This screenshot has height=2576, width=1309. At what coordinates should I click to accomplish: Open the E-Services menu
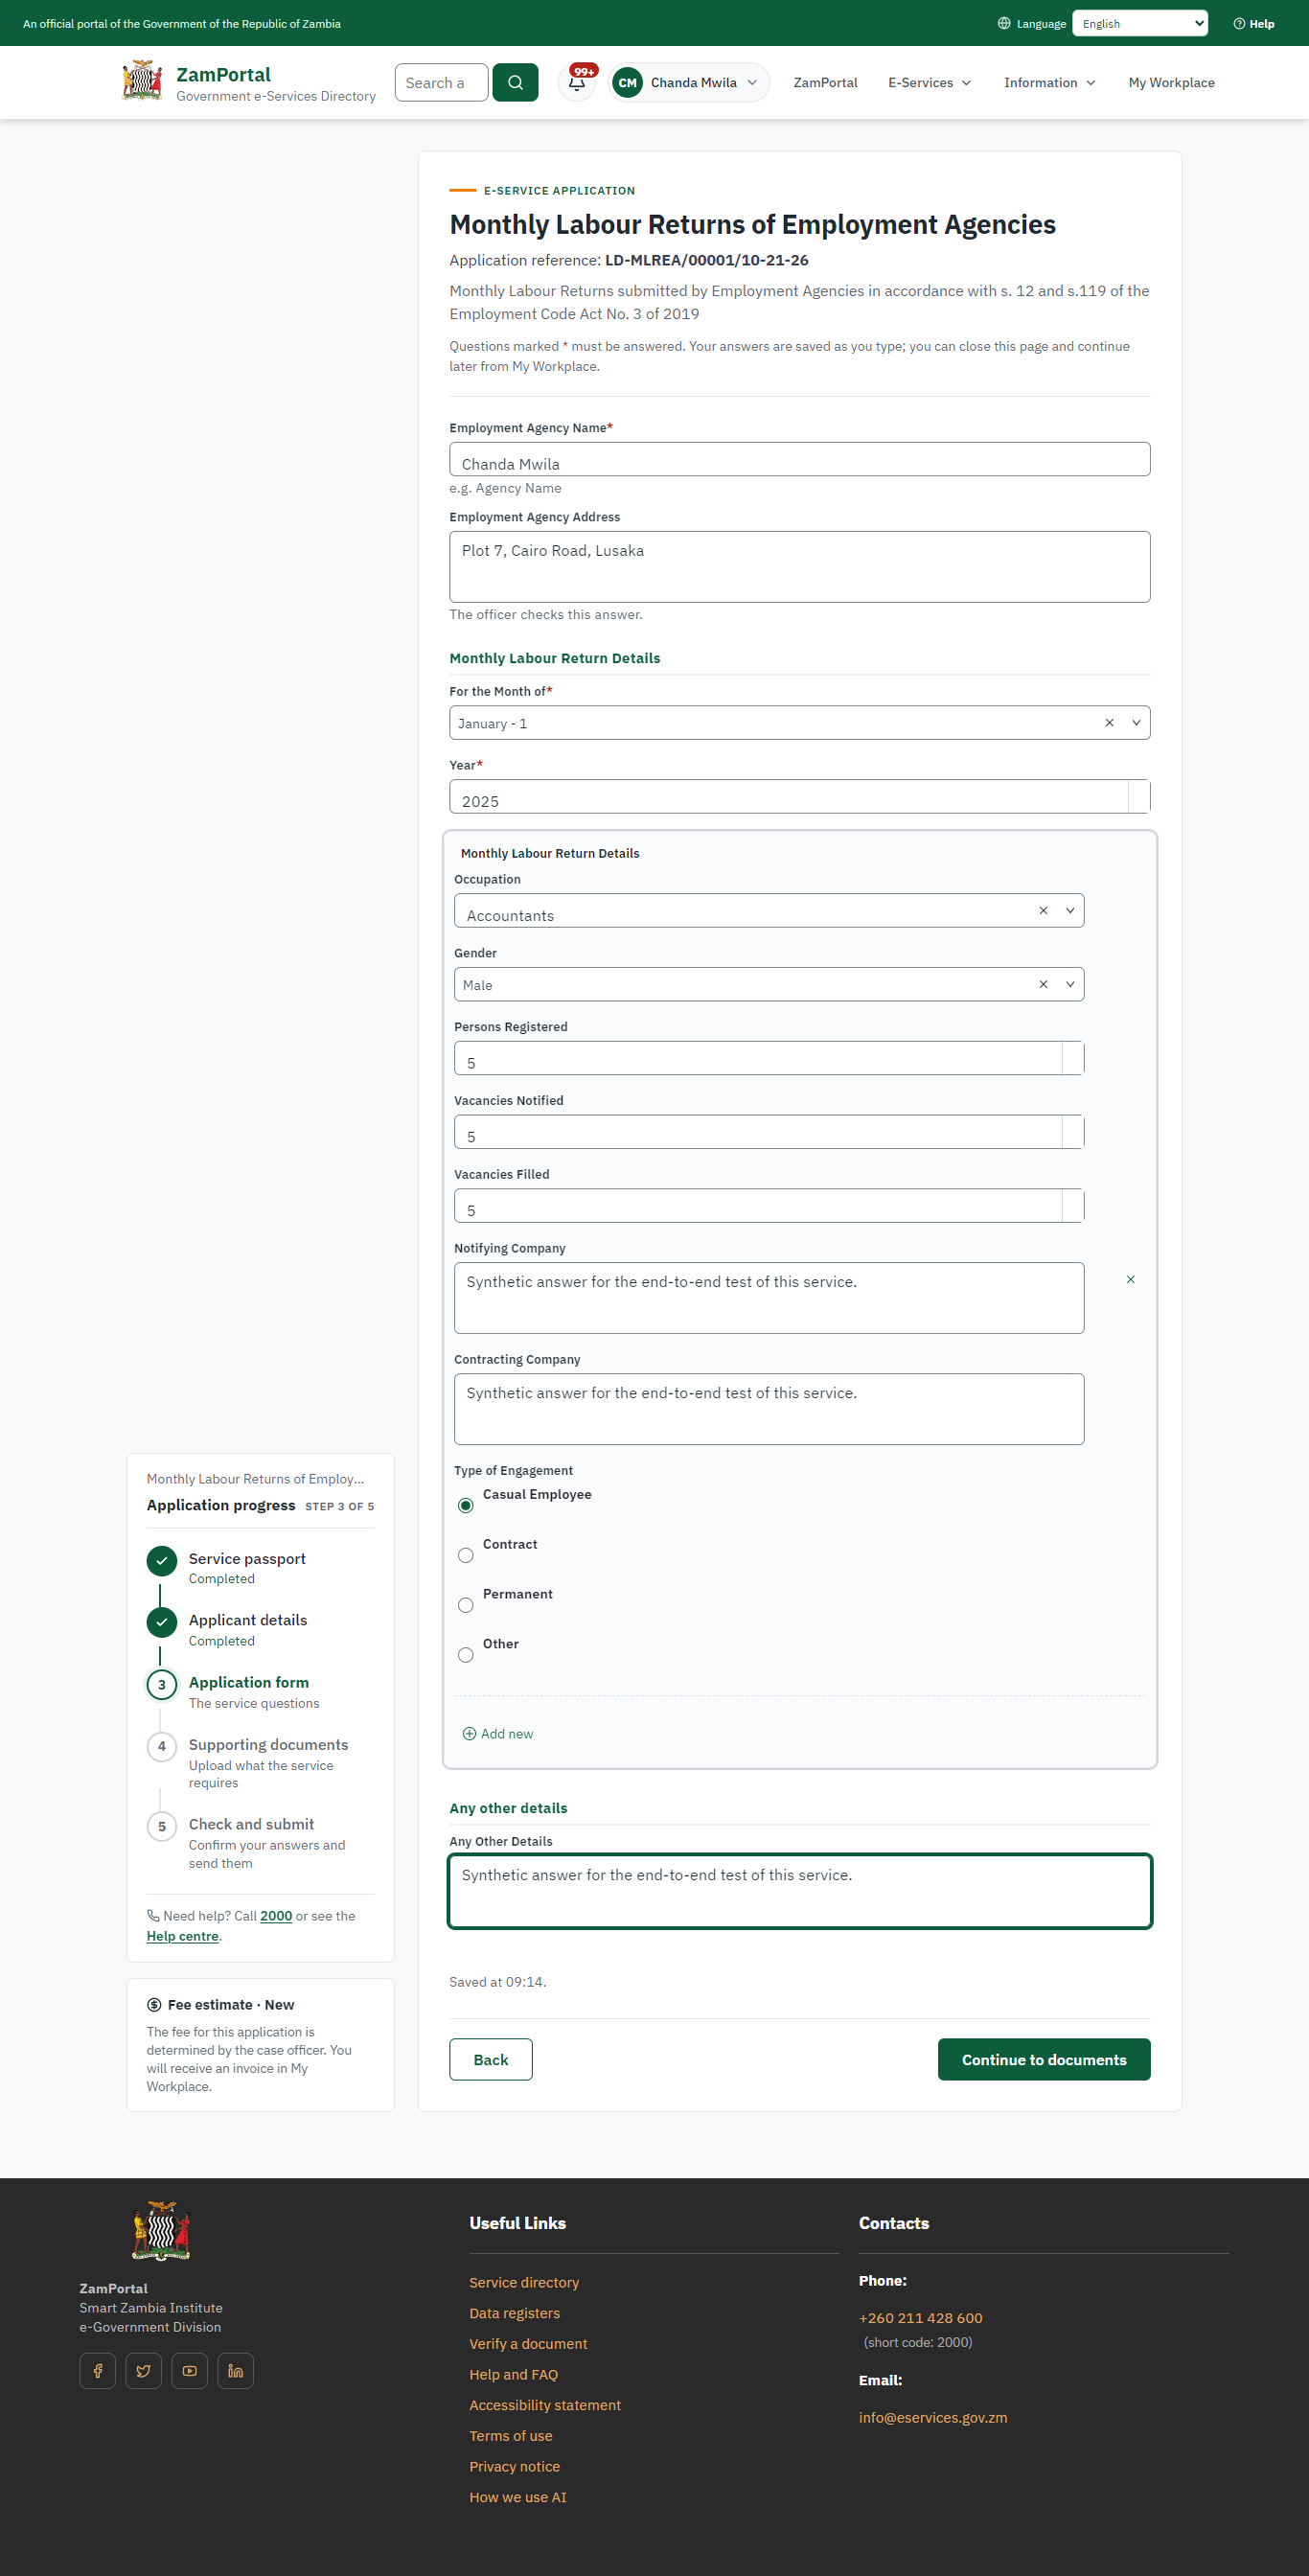[929, 83]
